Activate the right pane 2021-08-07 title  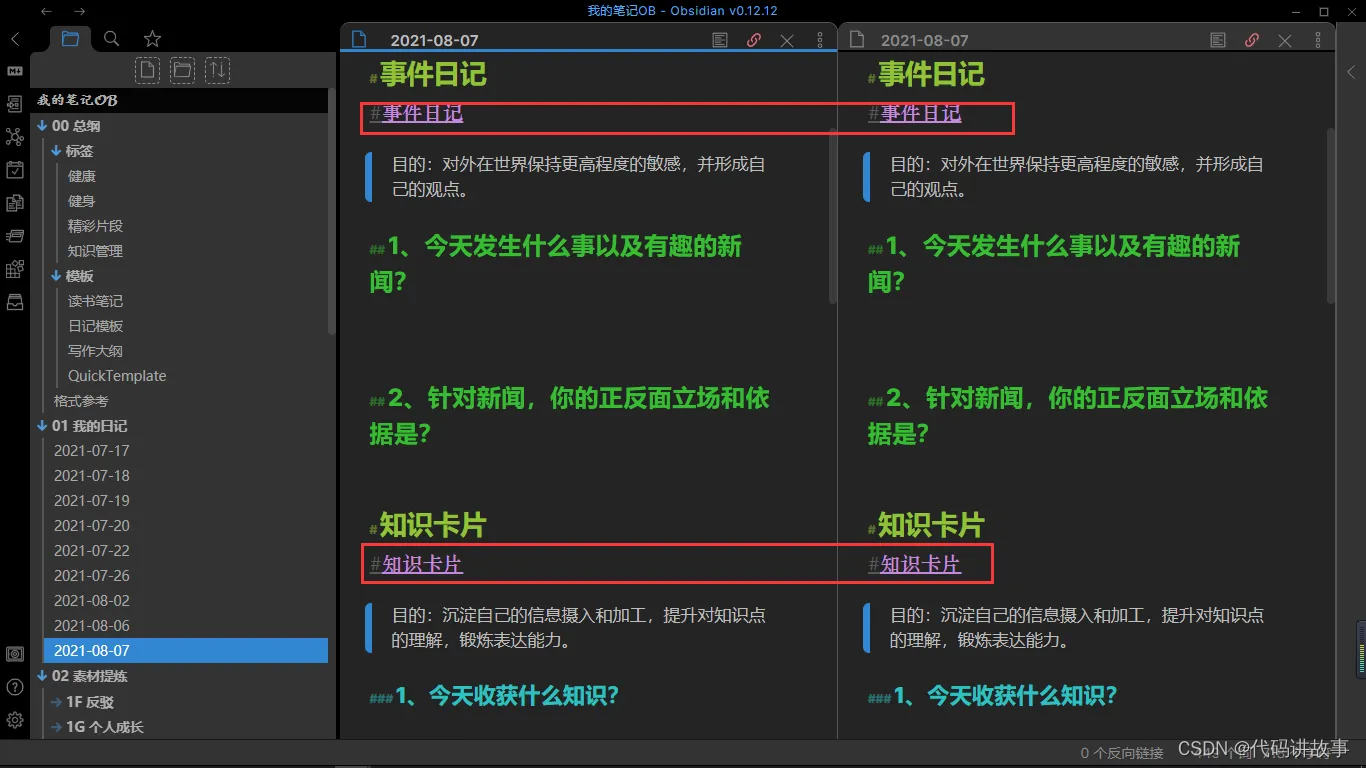tap(925, 41)
